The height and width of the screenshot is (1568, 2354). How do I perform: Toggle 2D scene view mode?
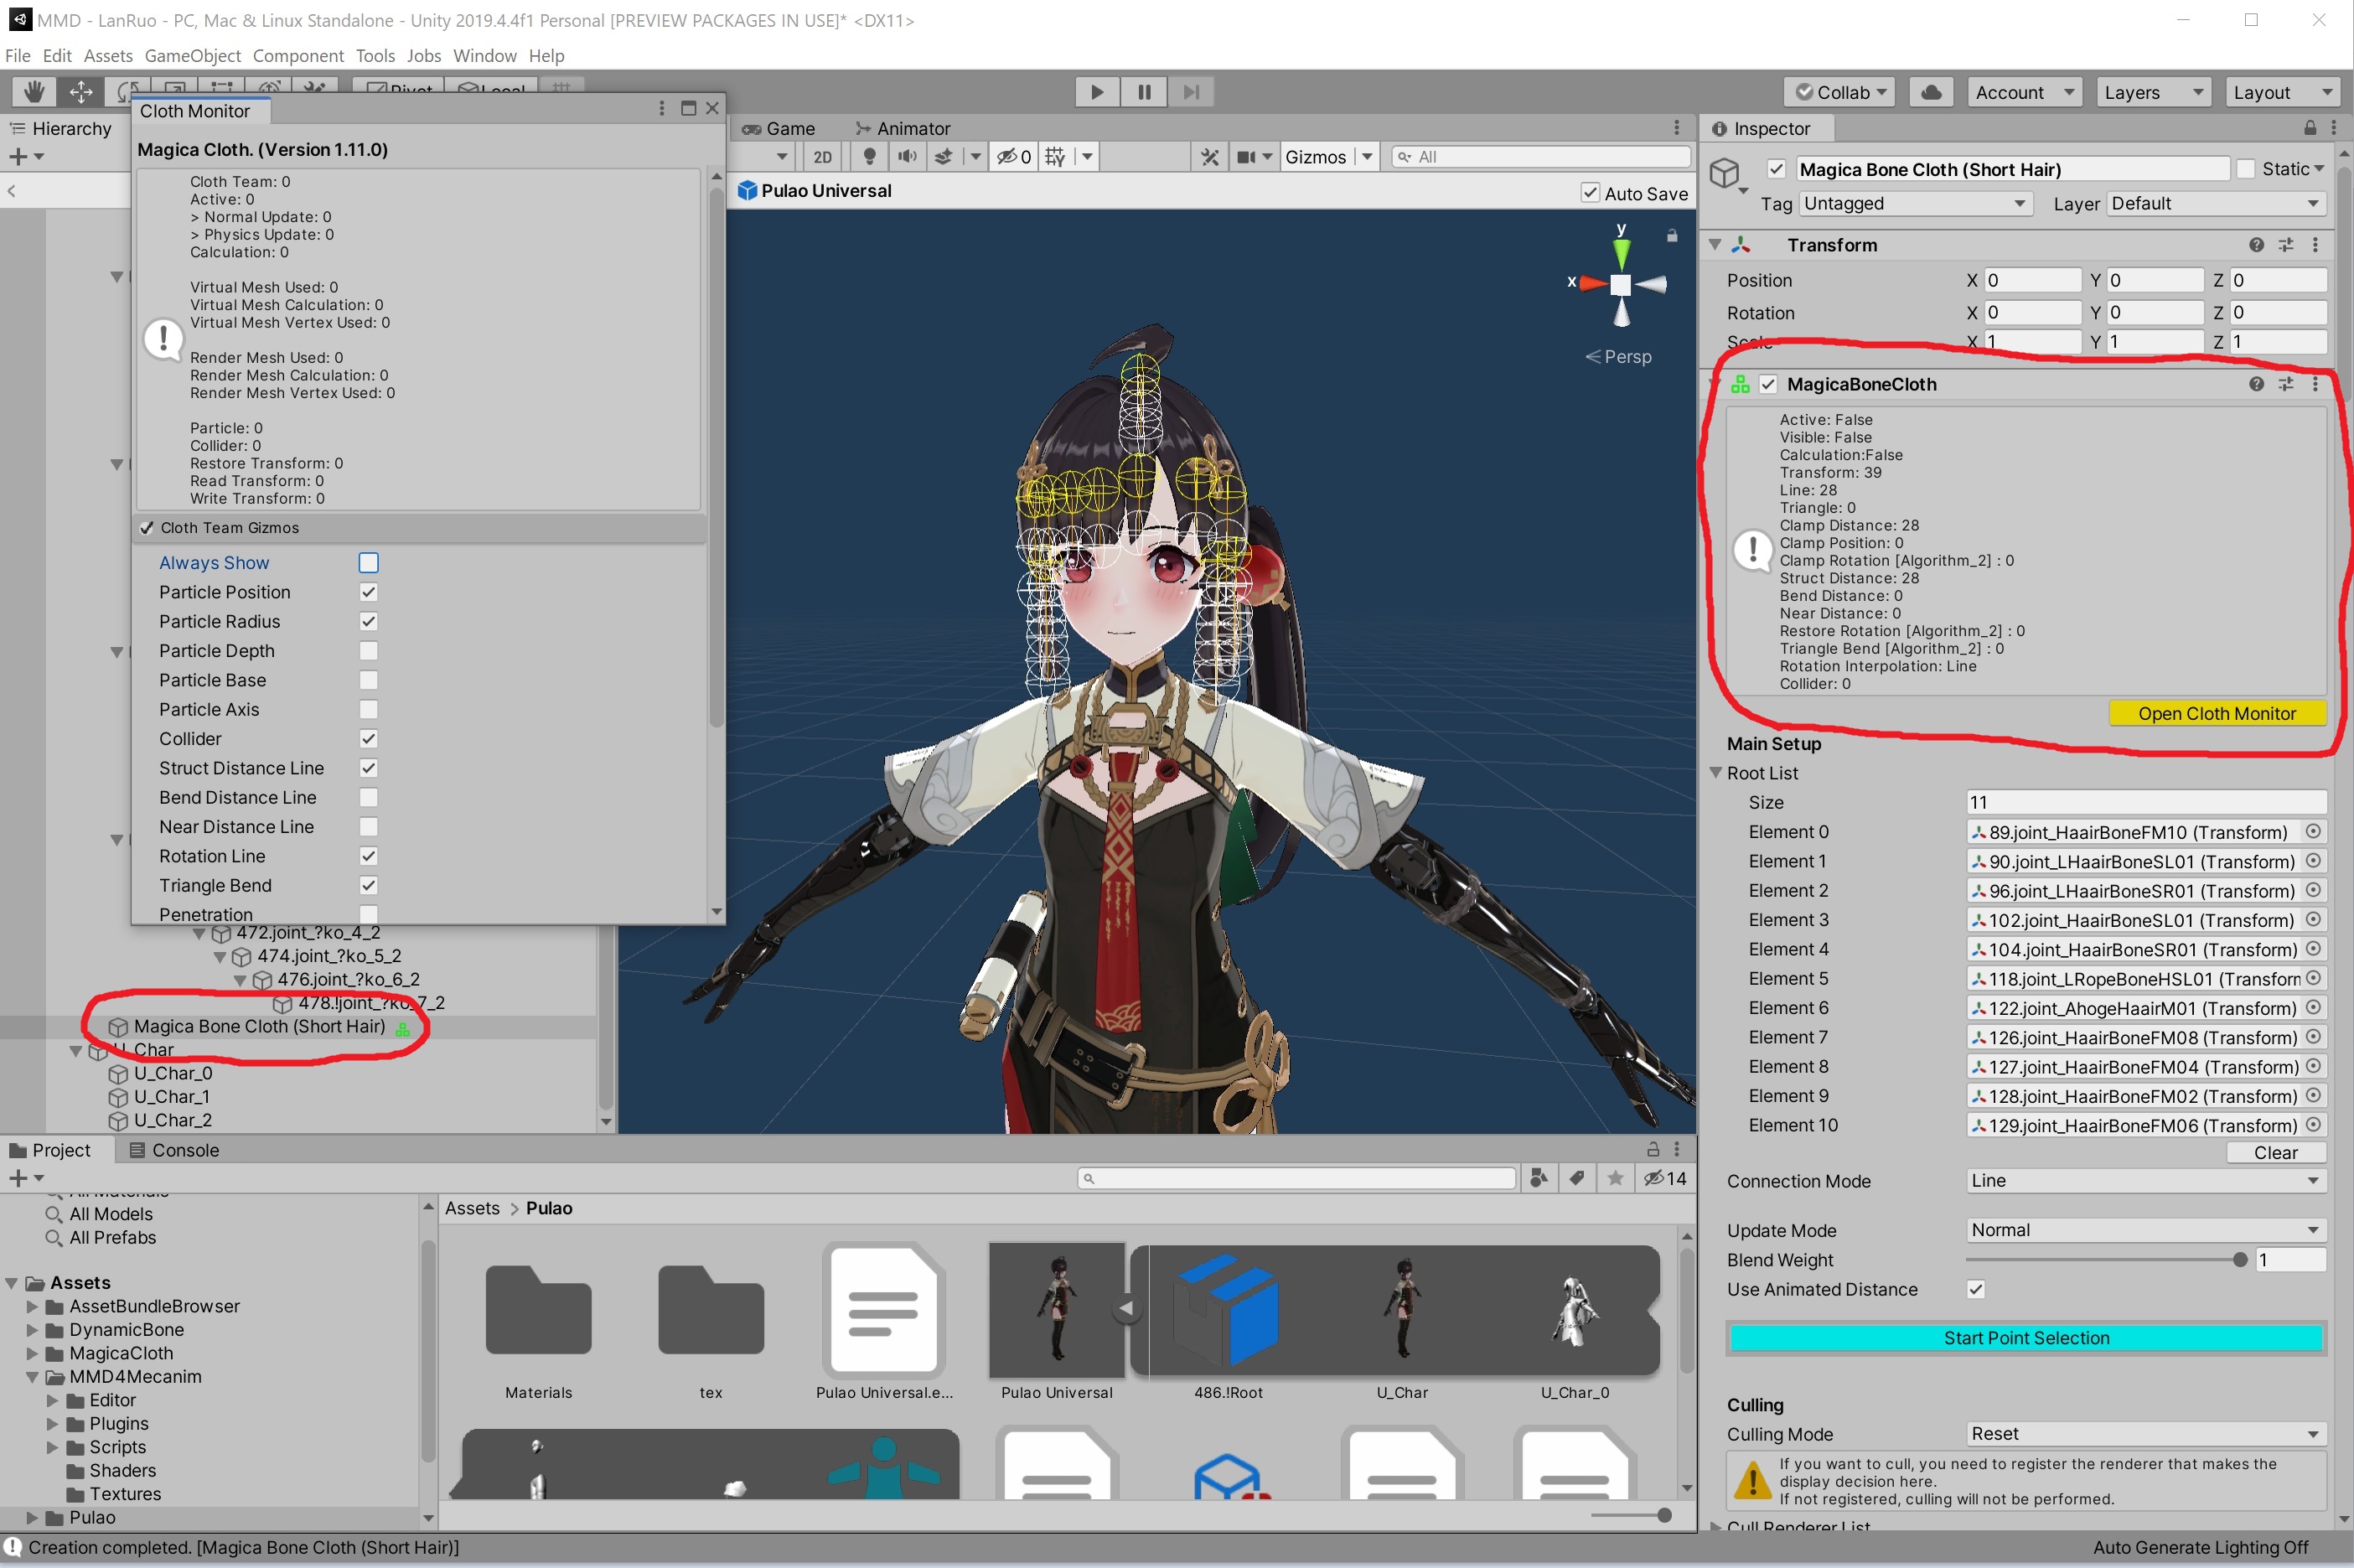click(x=822, y=157)
